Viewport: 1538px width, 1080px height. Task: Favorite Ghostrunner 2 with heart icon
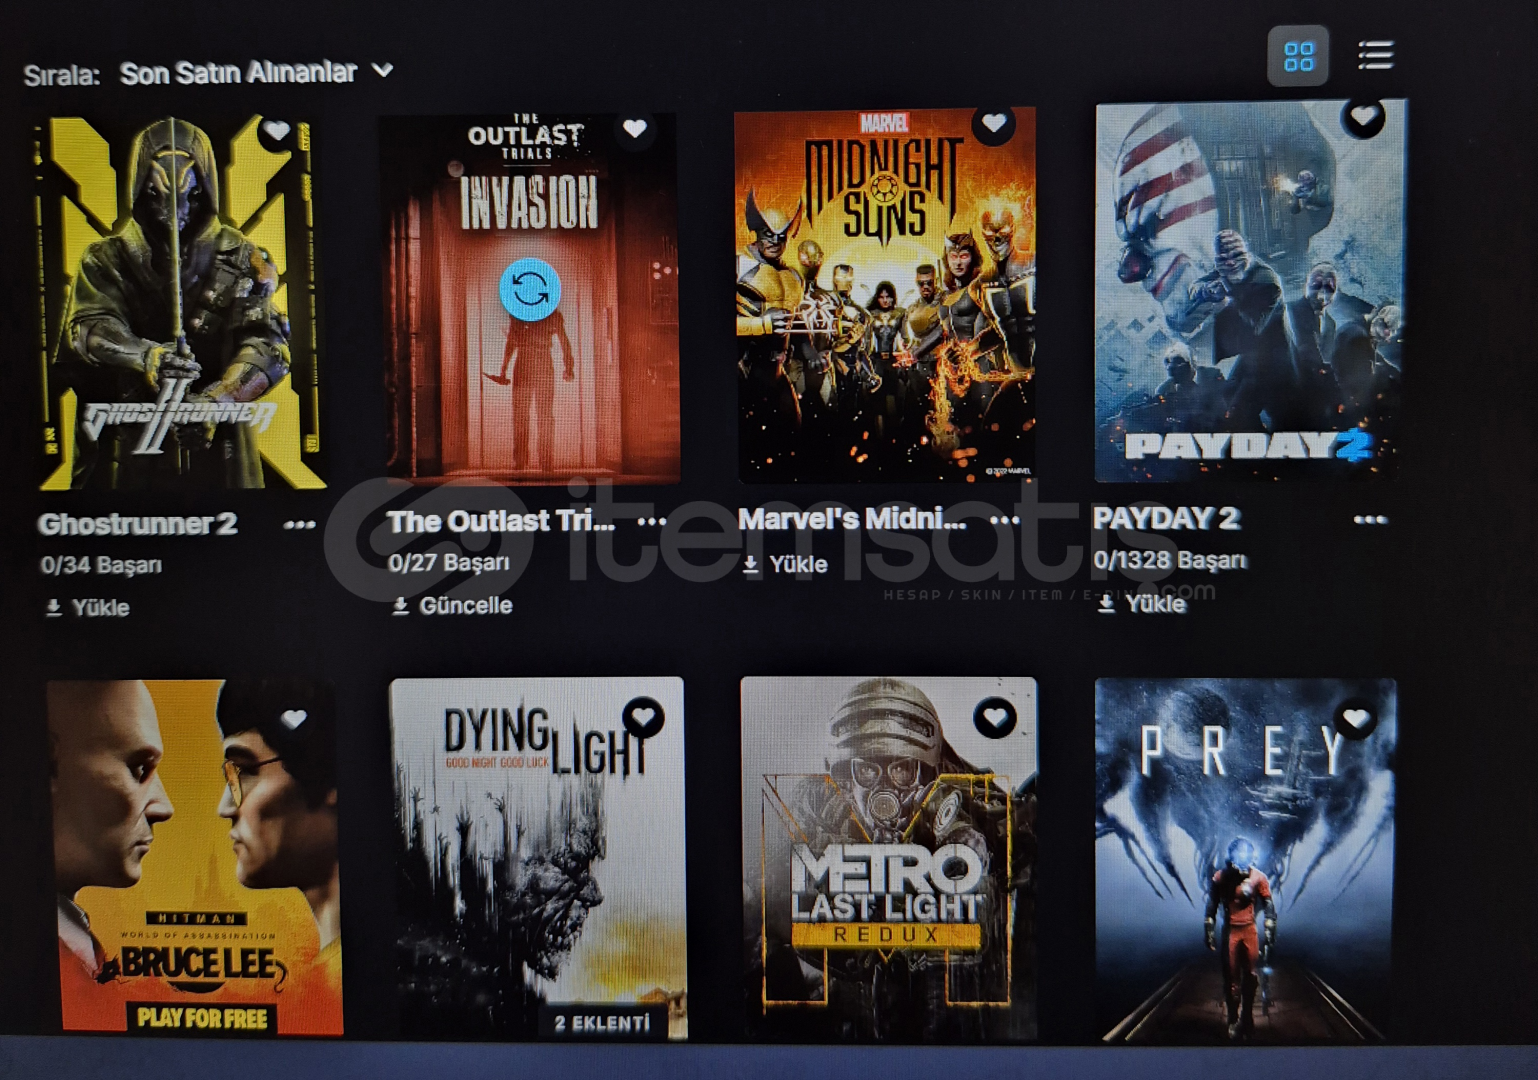(x=276, y=131)
